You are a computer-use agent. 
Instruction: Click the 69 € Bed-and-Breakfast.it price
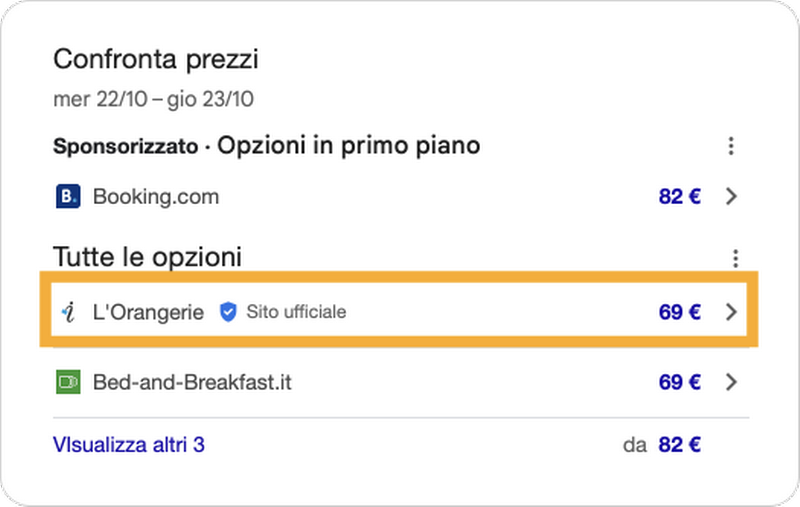click(x=679, y=381)
